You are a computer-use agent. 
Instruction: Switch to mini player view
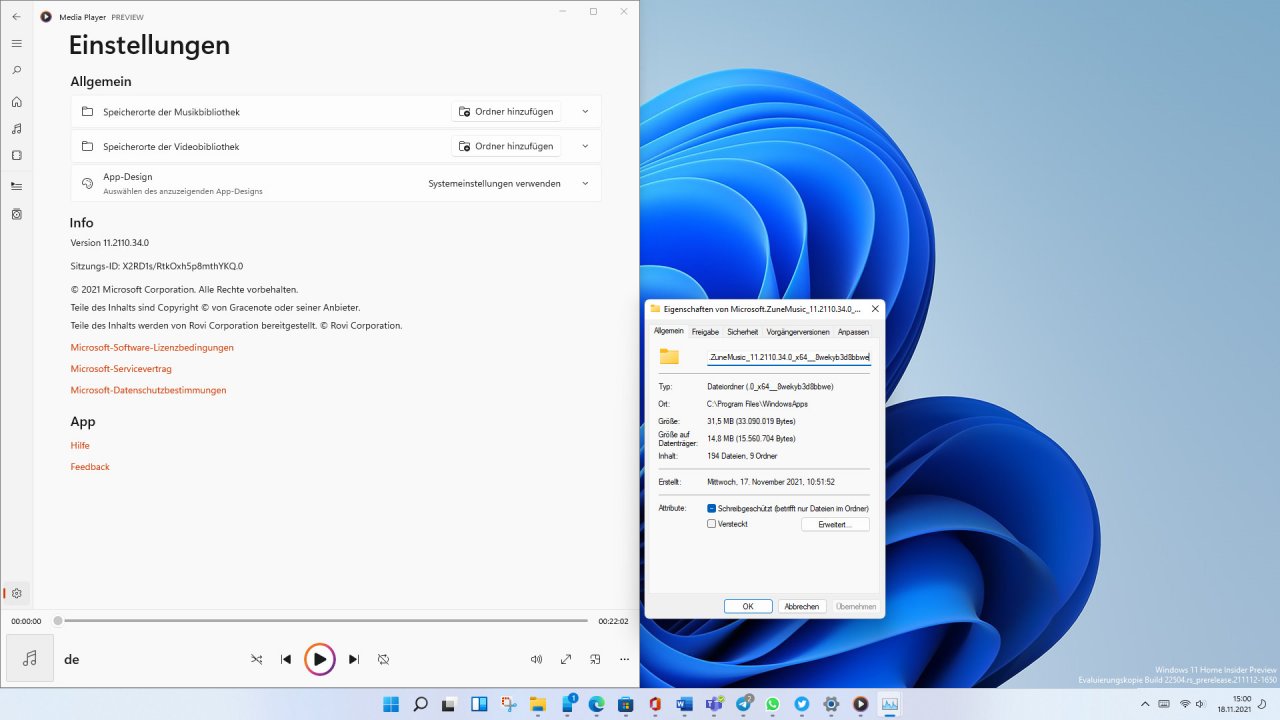pos(595,659)
